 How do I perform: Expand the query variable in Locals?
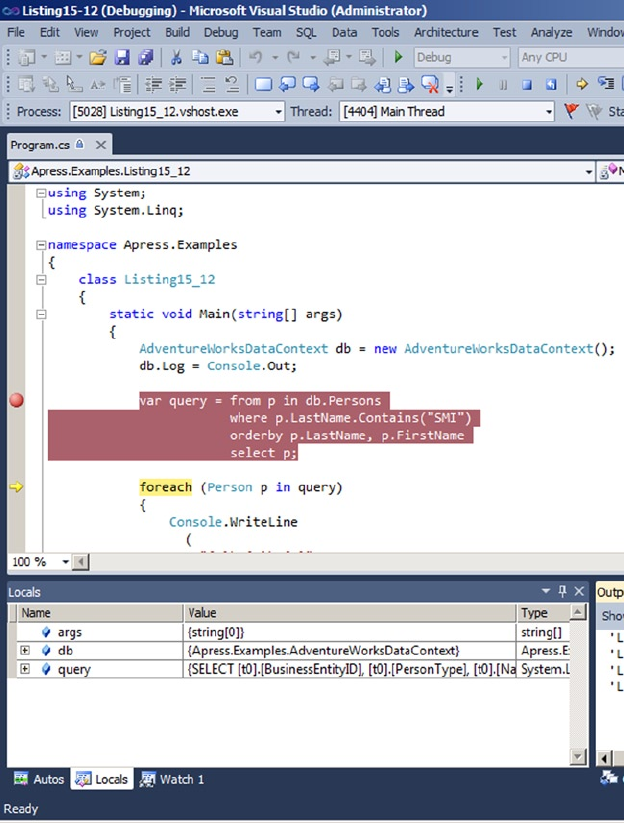click(x=25, y=669)
